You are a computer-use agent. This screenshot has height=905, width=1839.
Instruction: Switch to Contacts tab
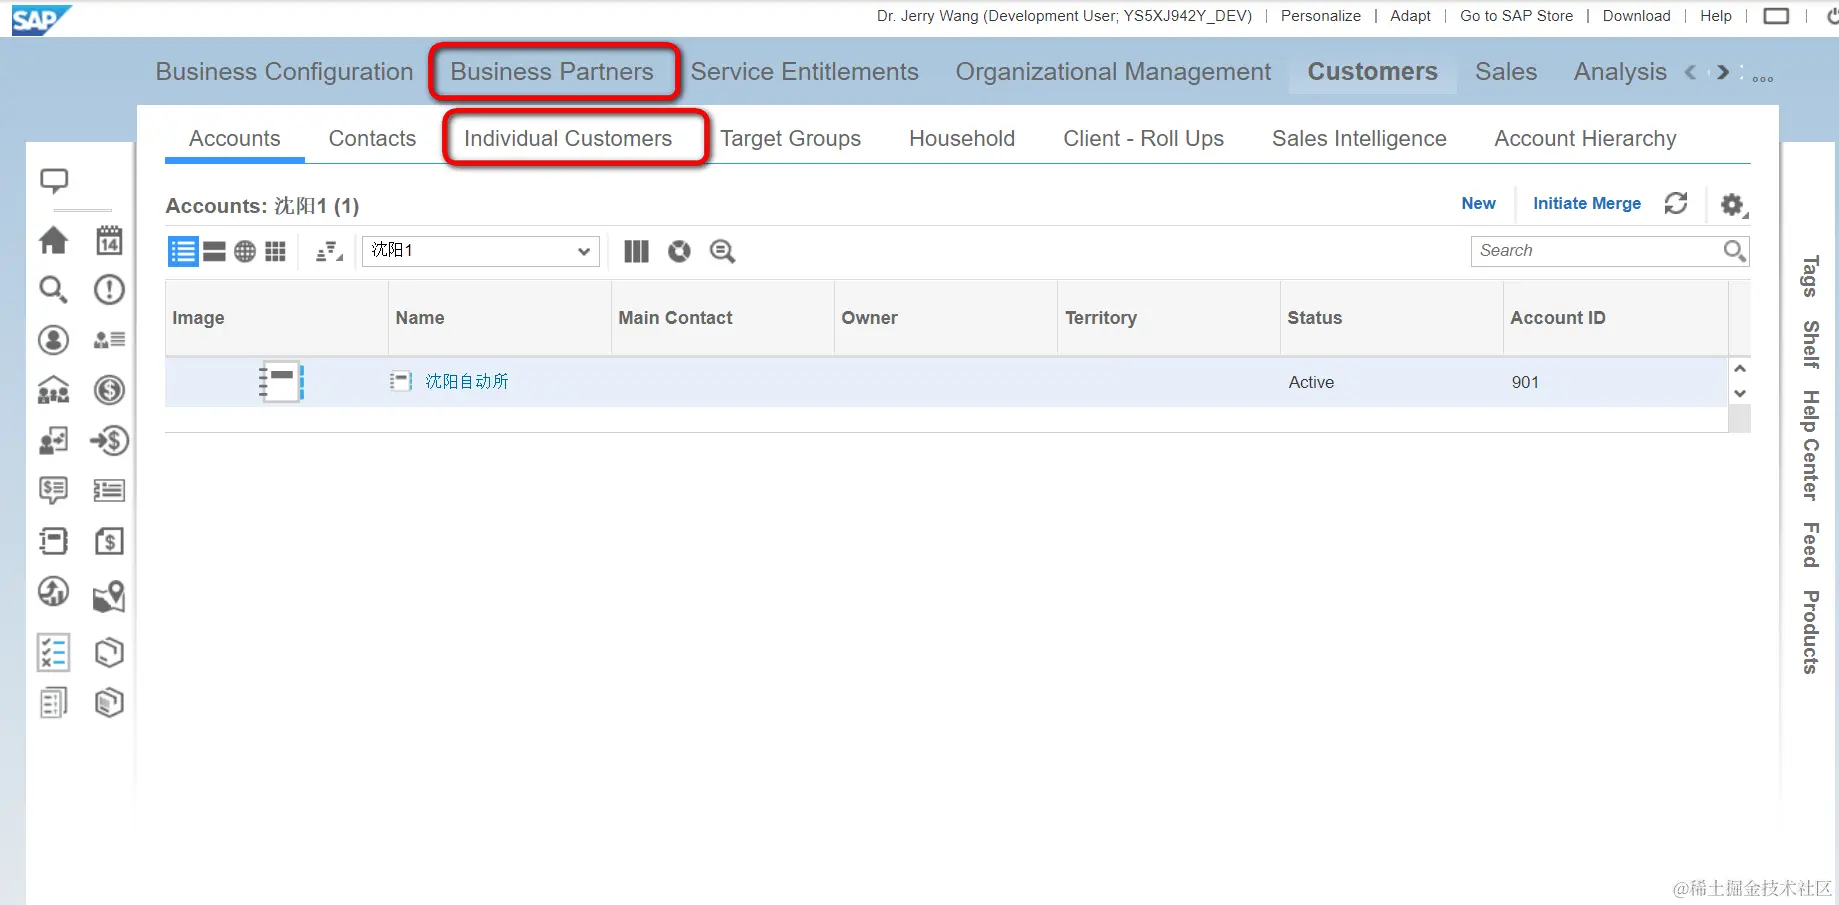[x=372, y=139]
